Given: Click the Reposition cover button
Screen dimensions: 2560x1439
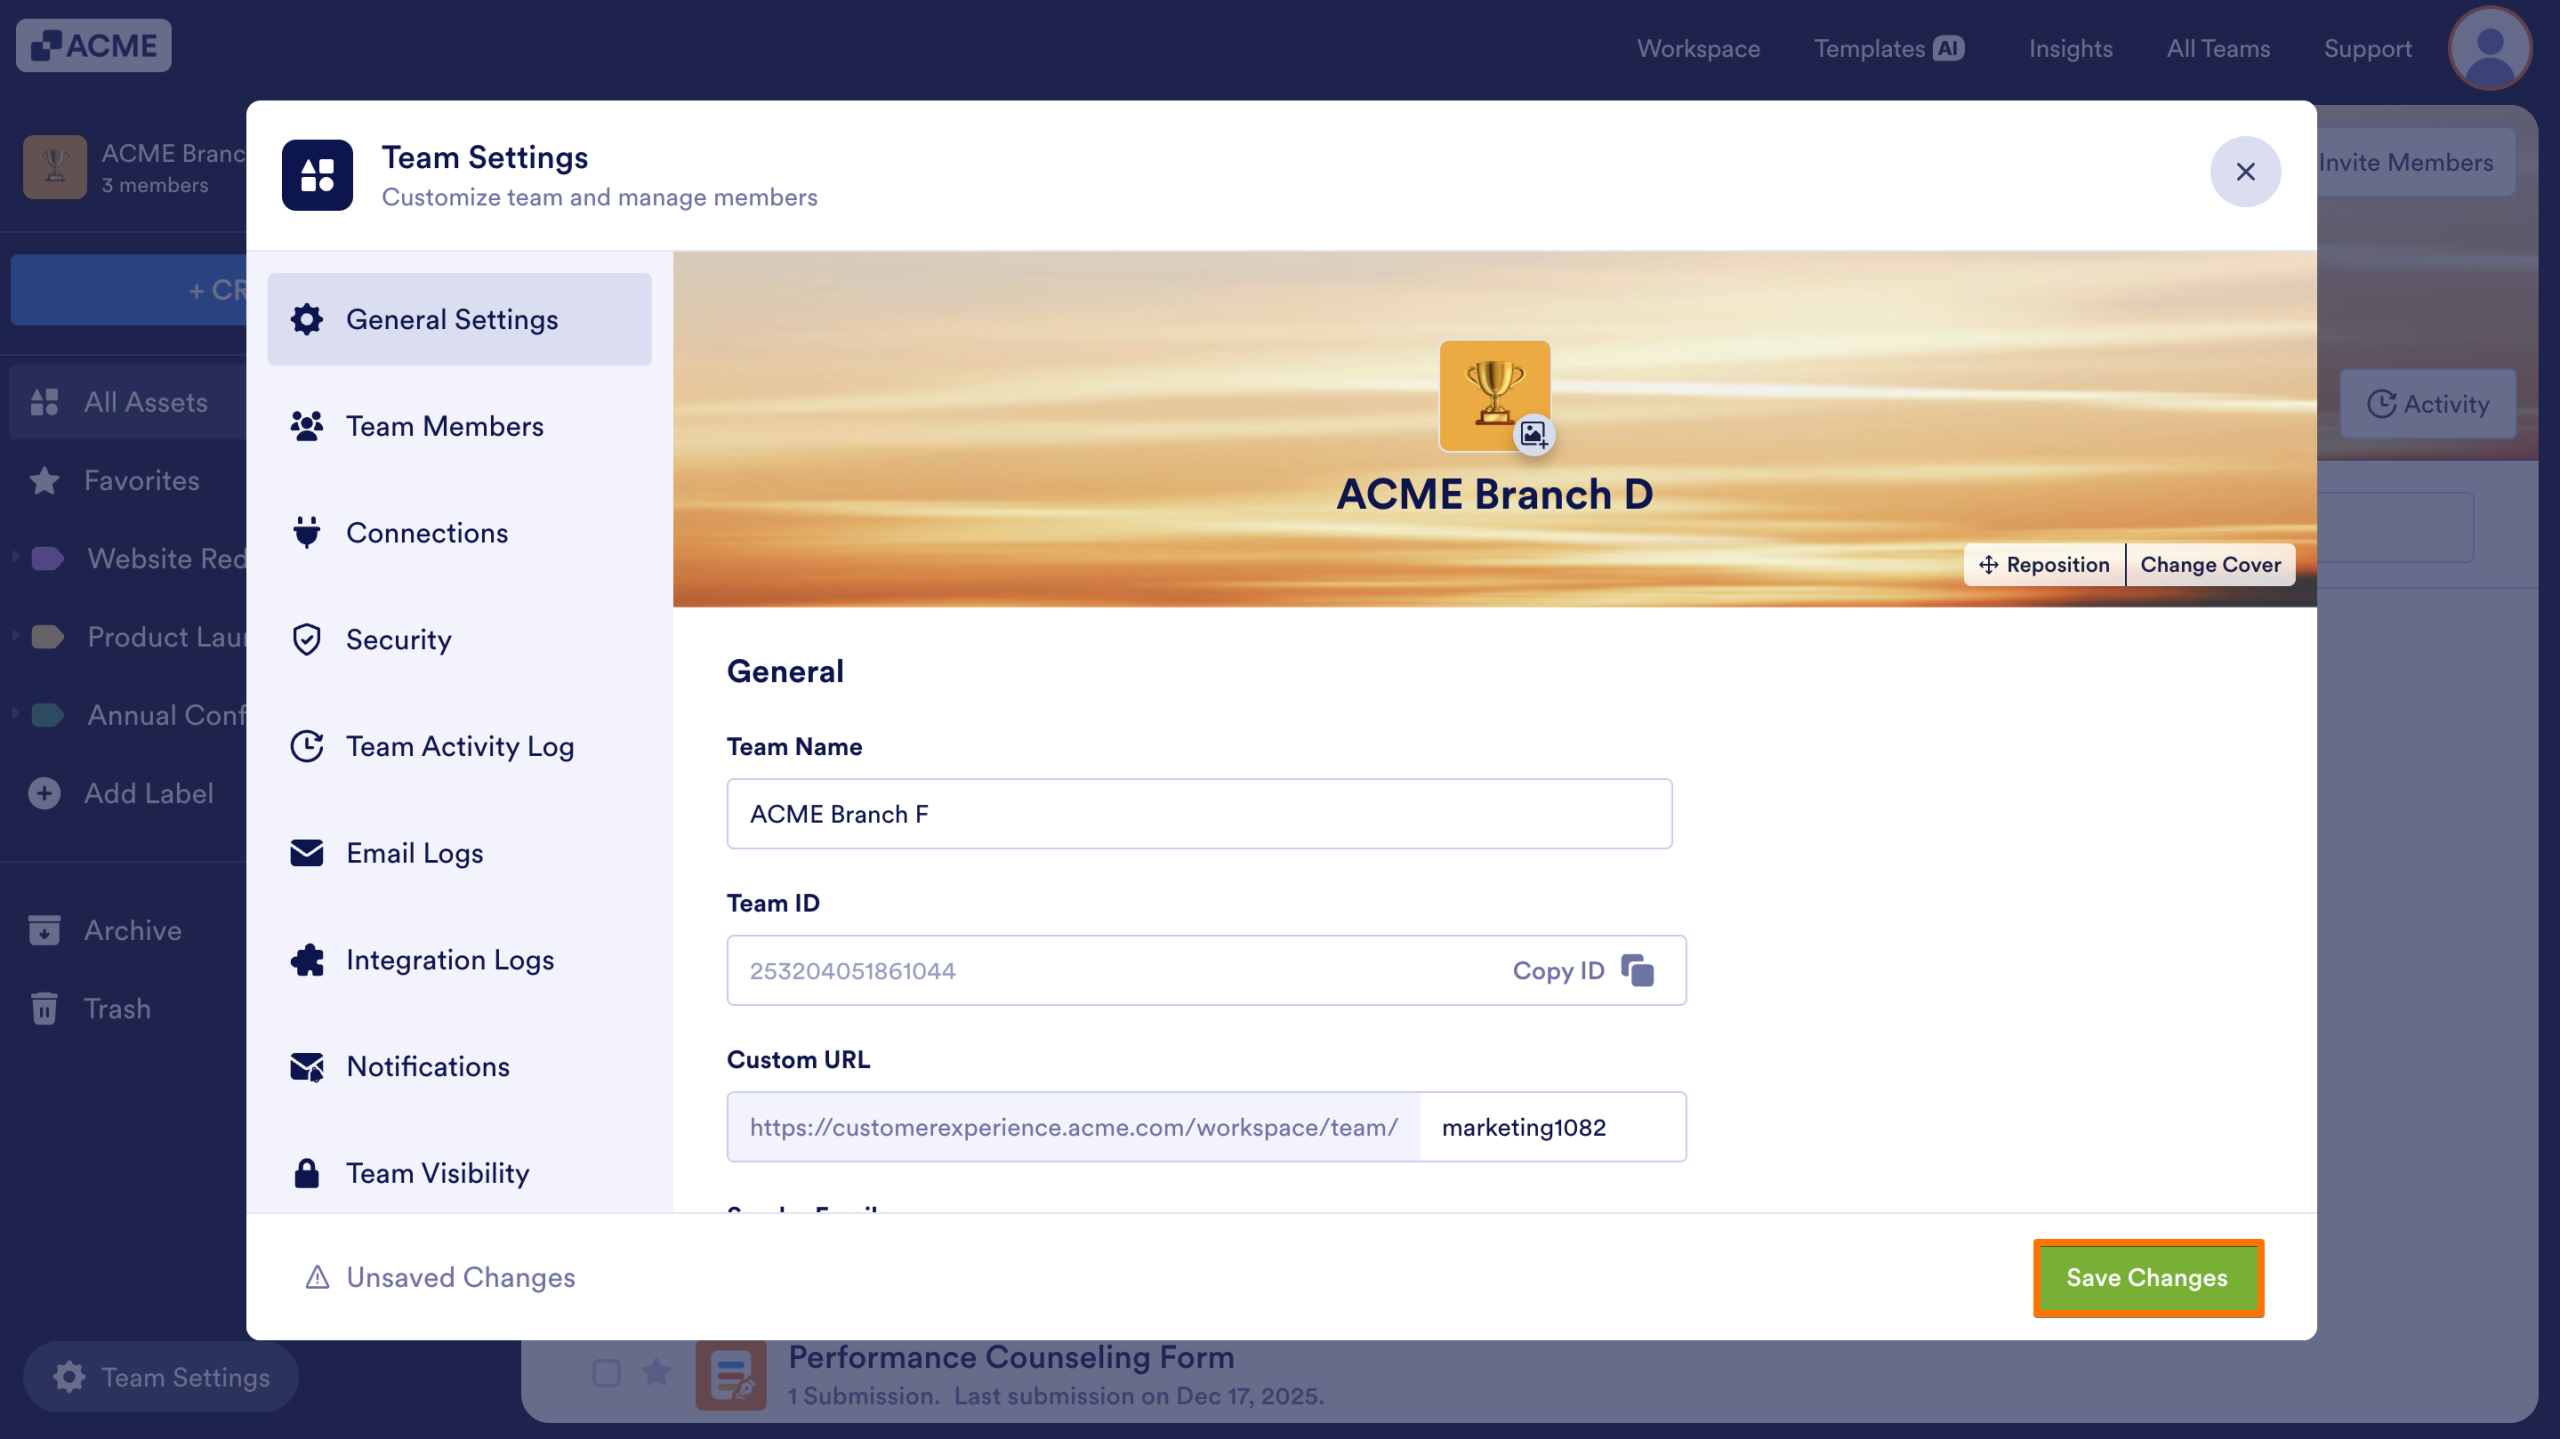Looking at the screenshot, I should (2044, 564).
